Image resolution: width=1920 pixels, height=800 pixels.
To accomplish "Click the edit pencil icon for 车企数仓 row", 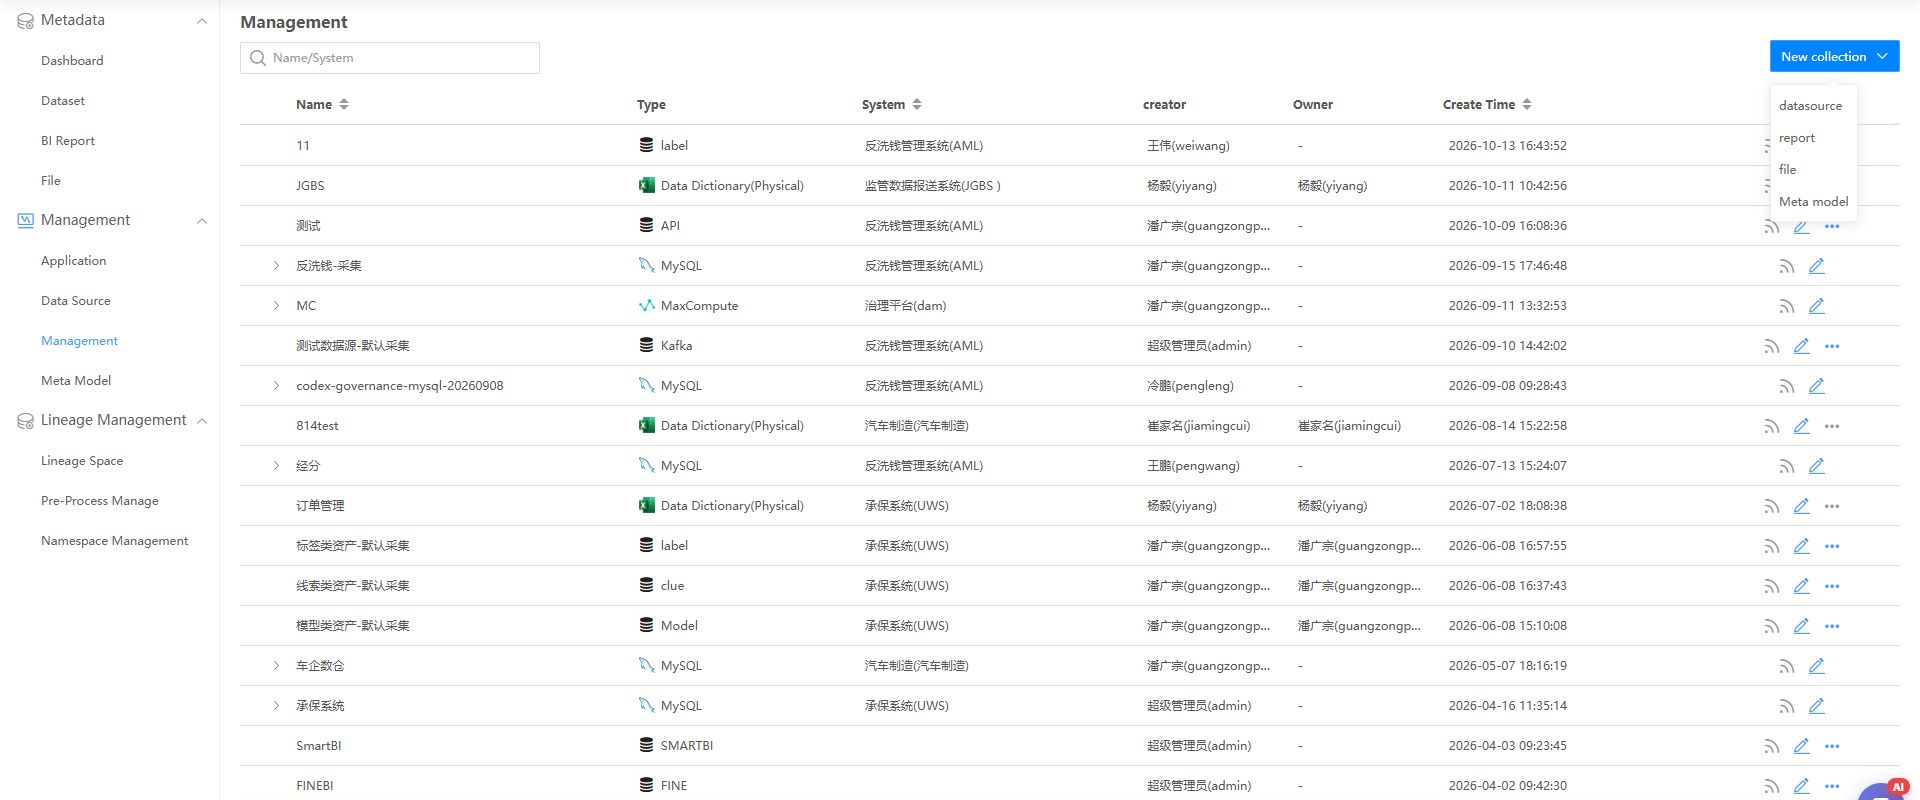I will tap(1817, 666).
